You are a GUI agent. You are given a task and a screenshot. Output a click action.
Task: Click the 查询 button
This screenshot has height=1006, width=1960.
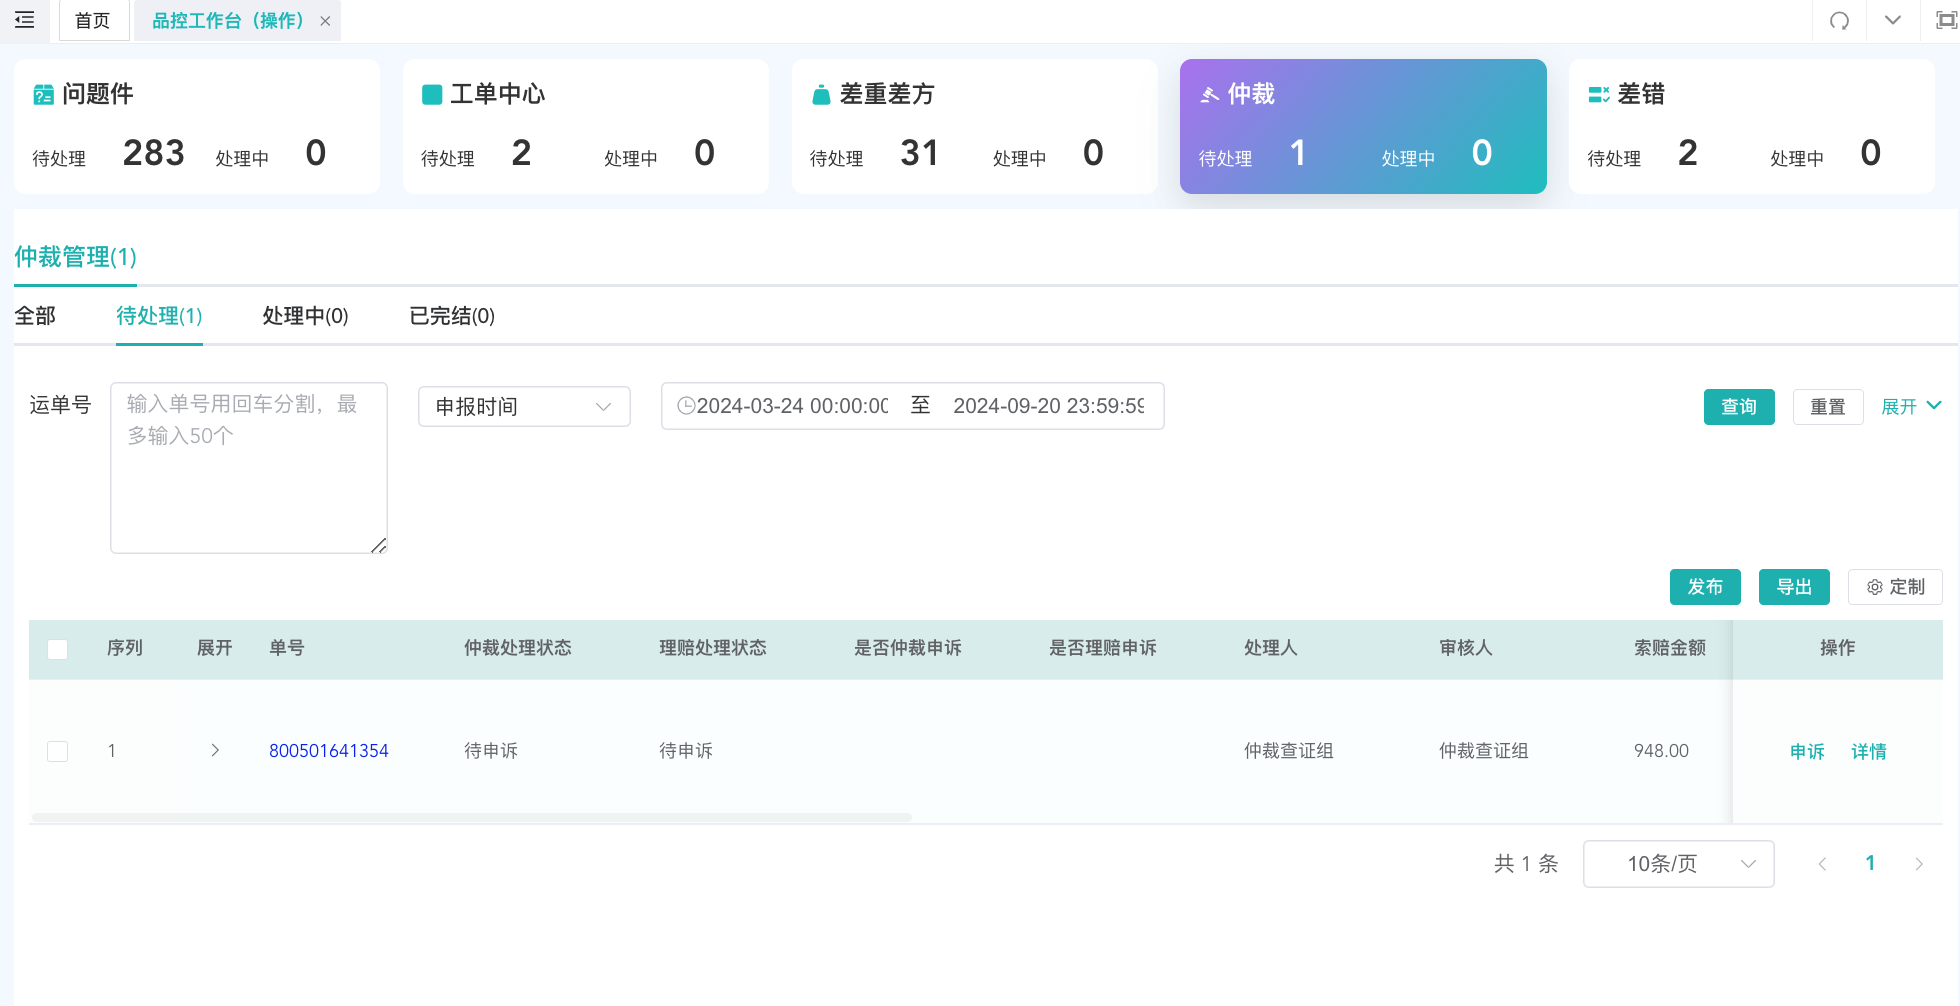(x=1739, y=407)
